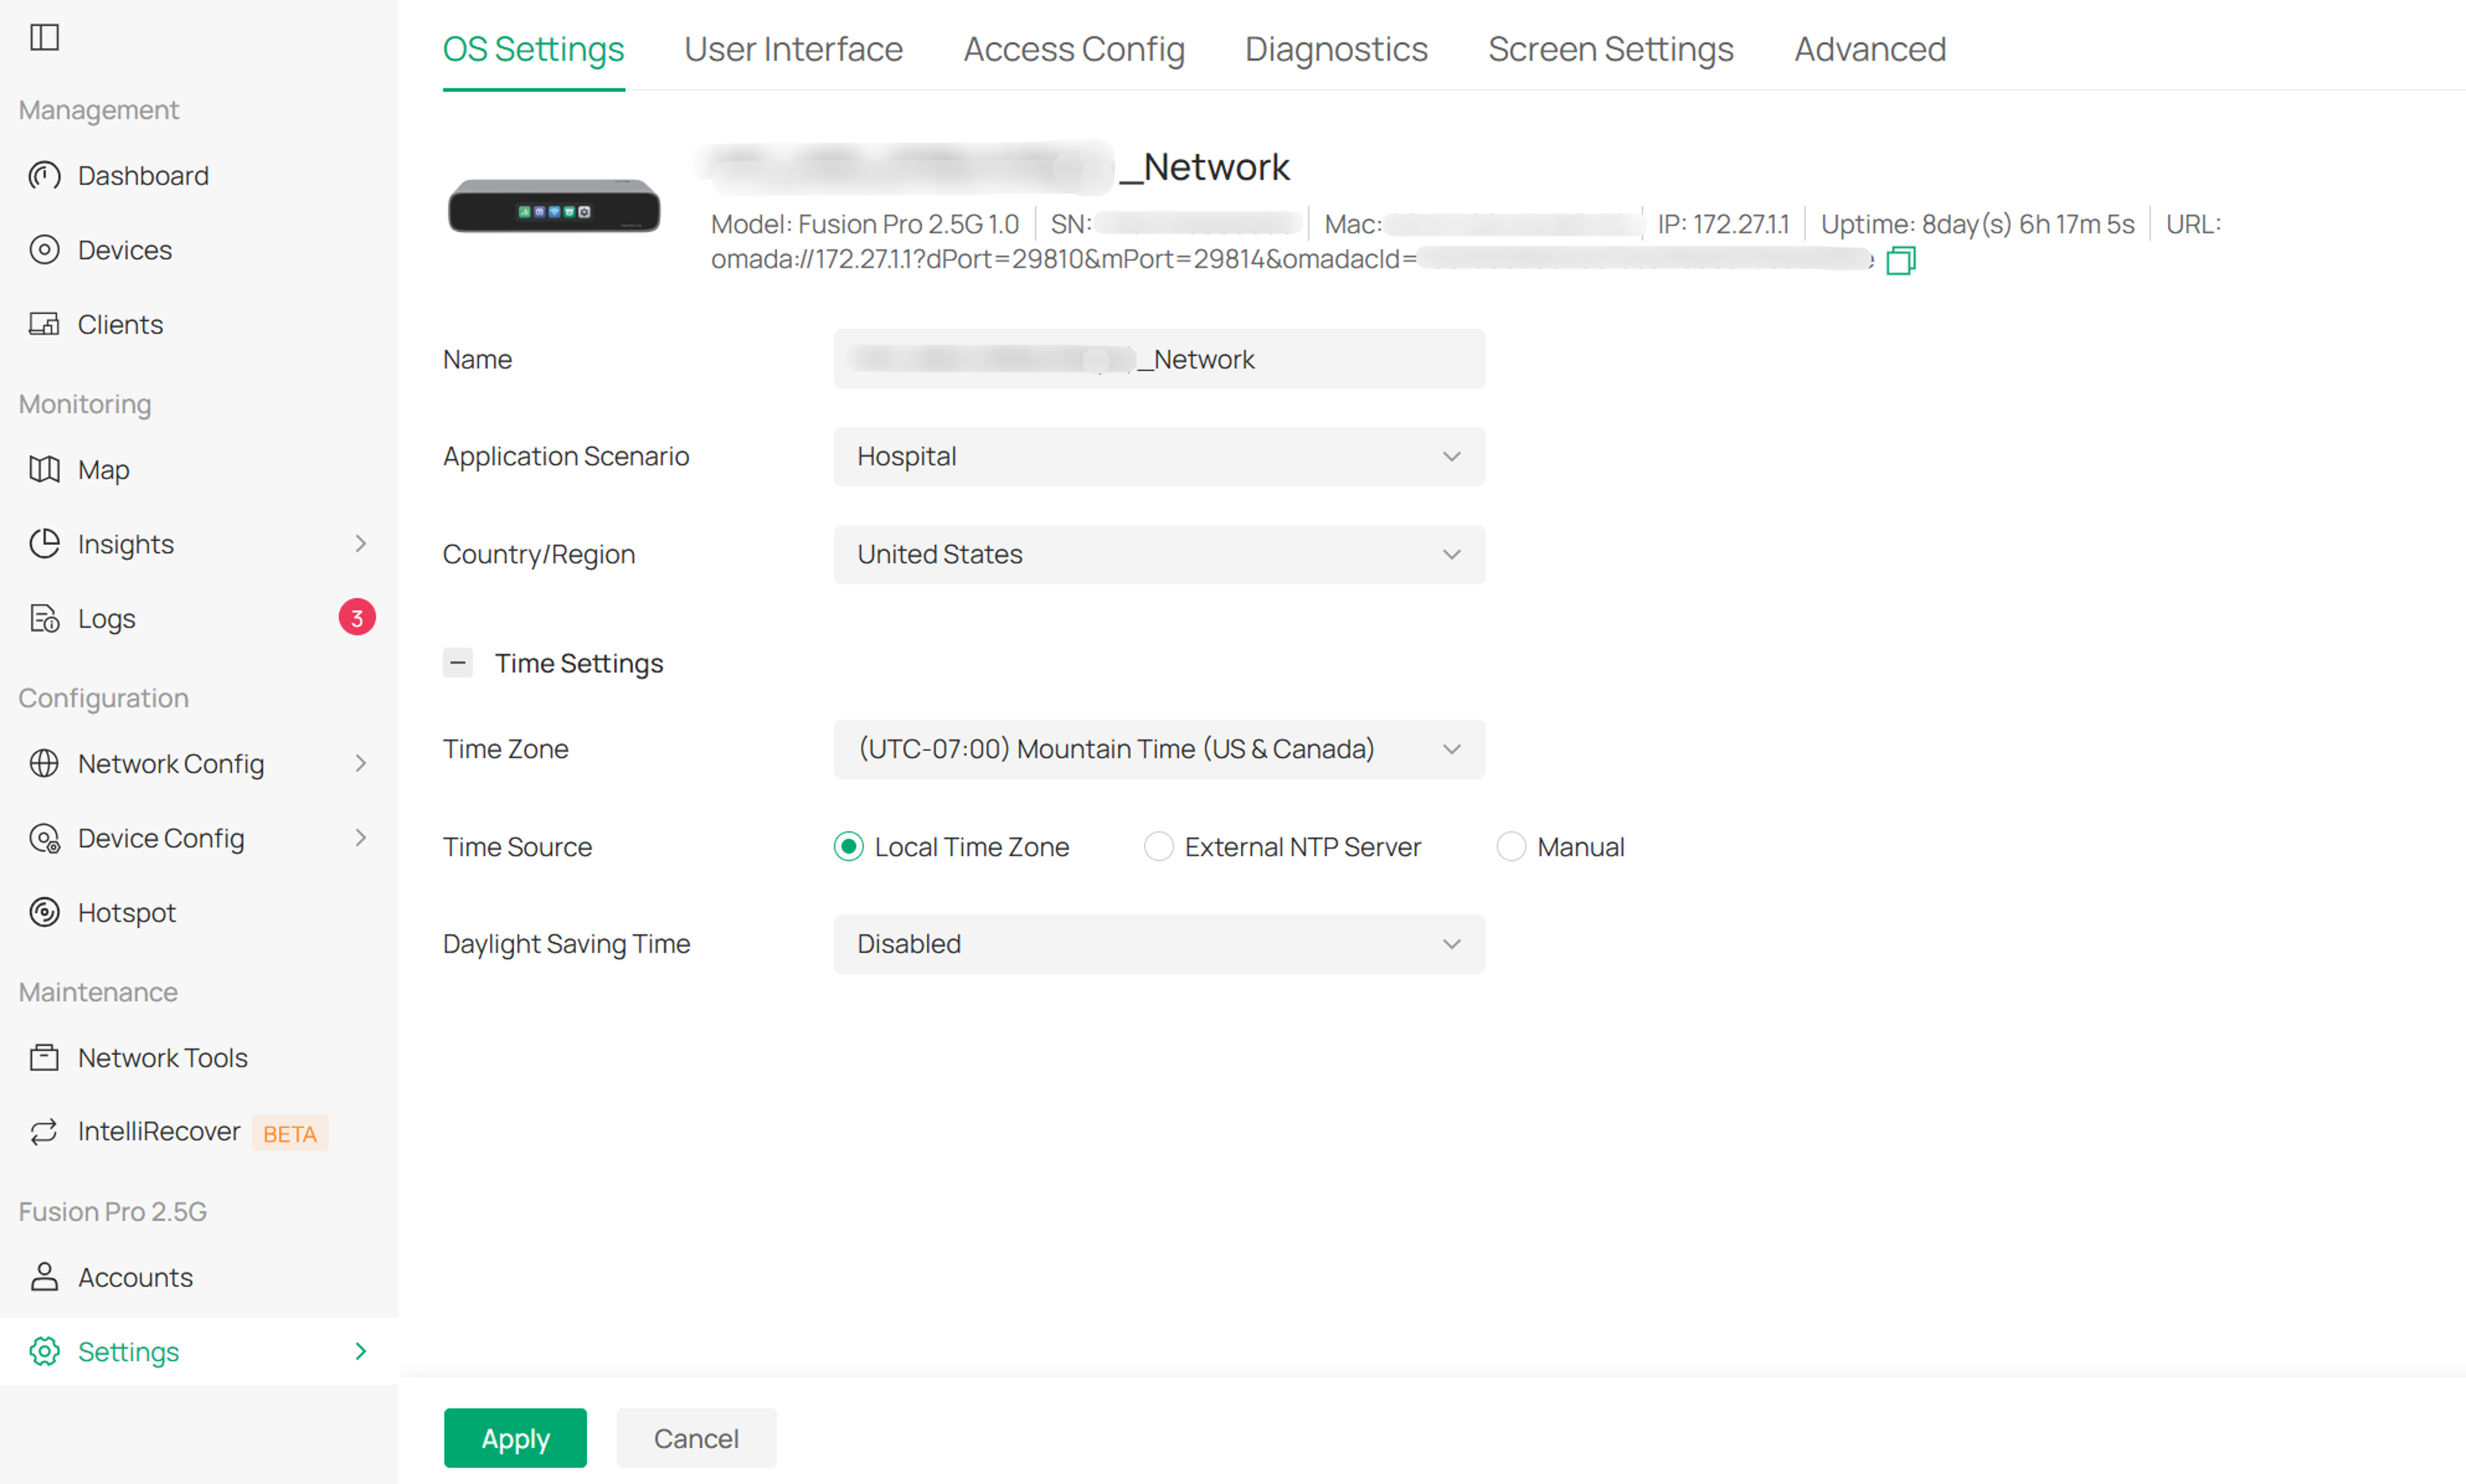The height and width of the screenshot is (1484, 2466).
Task: Open the Hotspot icon
Action: pos(44,912)
